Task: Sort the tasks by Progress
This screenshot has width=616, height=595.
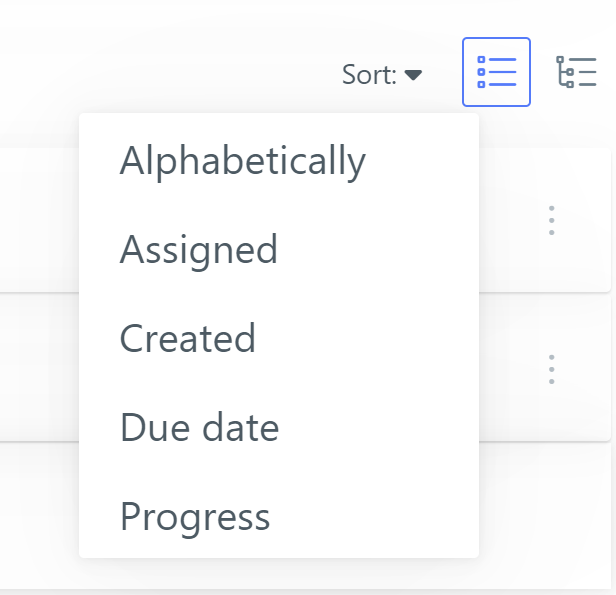Action: [195, 517]
